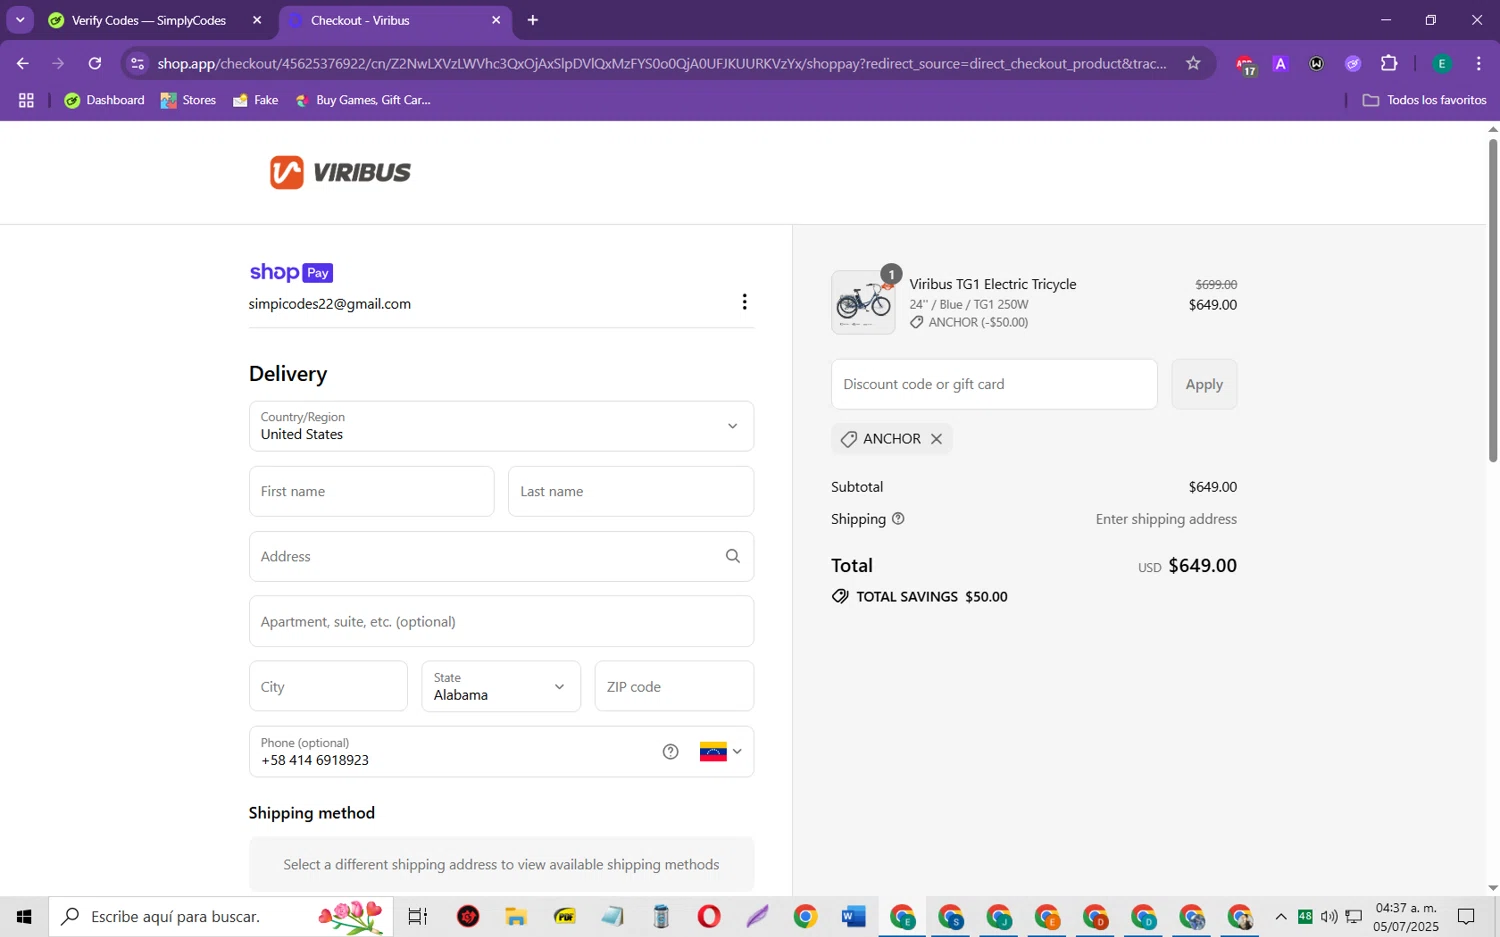Open the purple A extension icon
This screenshot has width=1500, height=937.
tap(1281, 63)
